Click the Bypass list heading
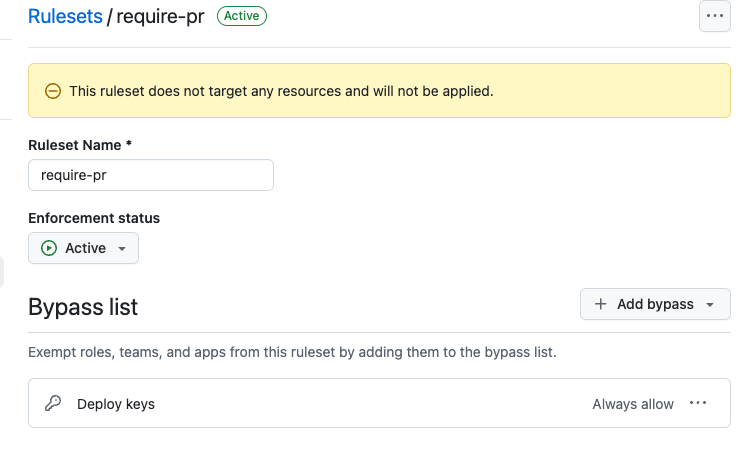This screenshot has height=458, width=751. [83, 307]
